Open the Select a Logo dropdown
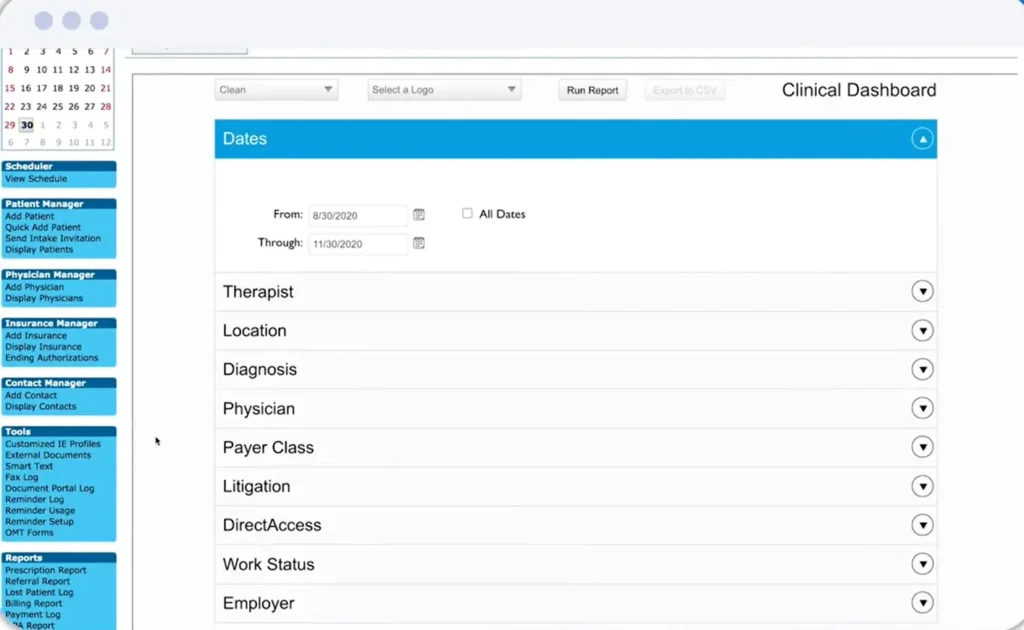The height and width of the screenshot is (630, 1024). pyautogui.click(x=444, y=89)
